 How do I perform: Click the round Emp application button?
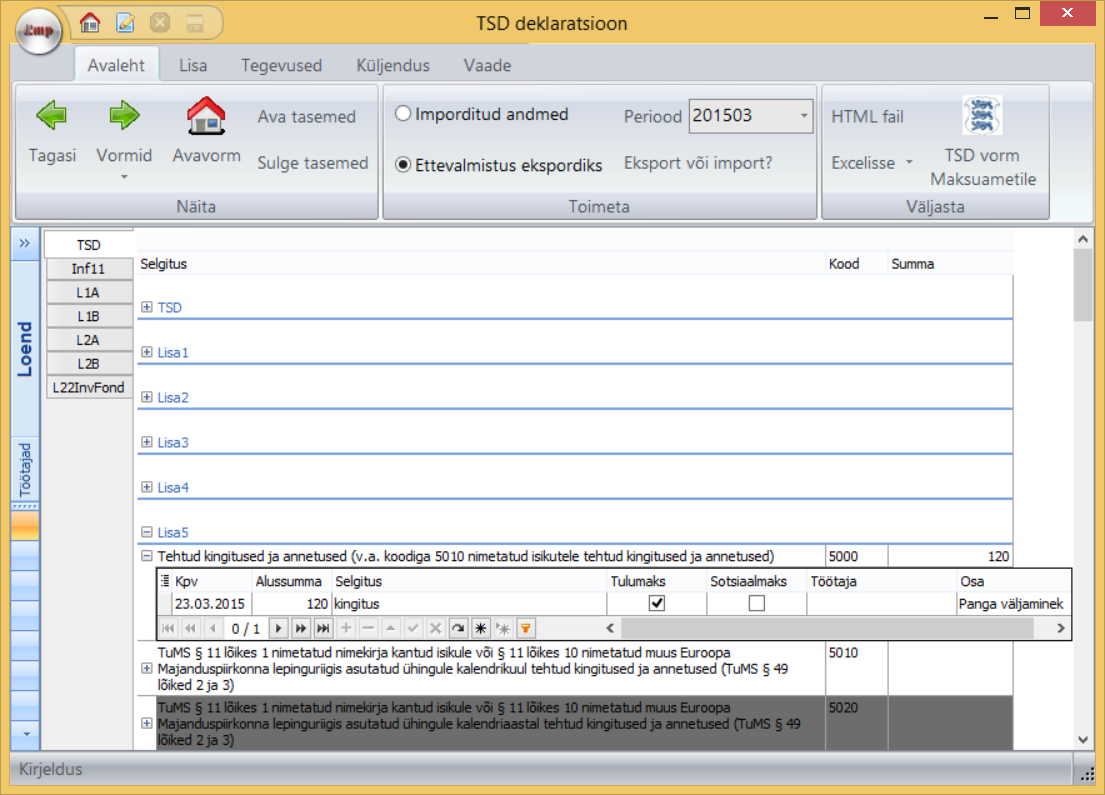click(39, 31)
